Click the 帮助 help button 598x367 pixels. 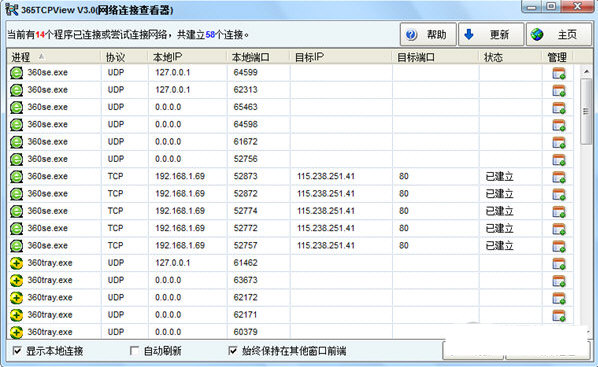point(428,35)
